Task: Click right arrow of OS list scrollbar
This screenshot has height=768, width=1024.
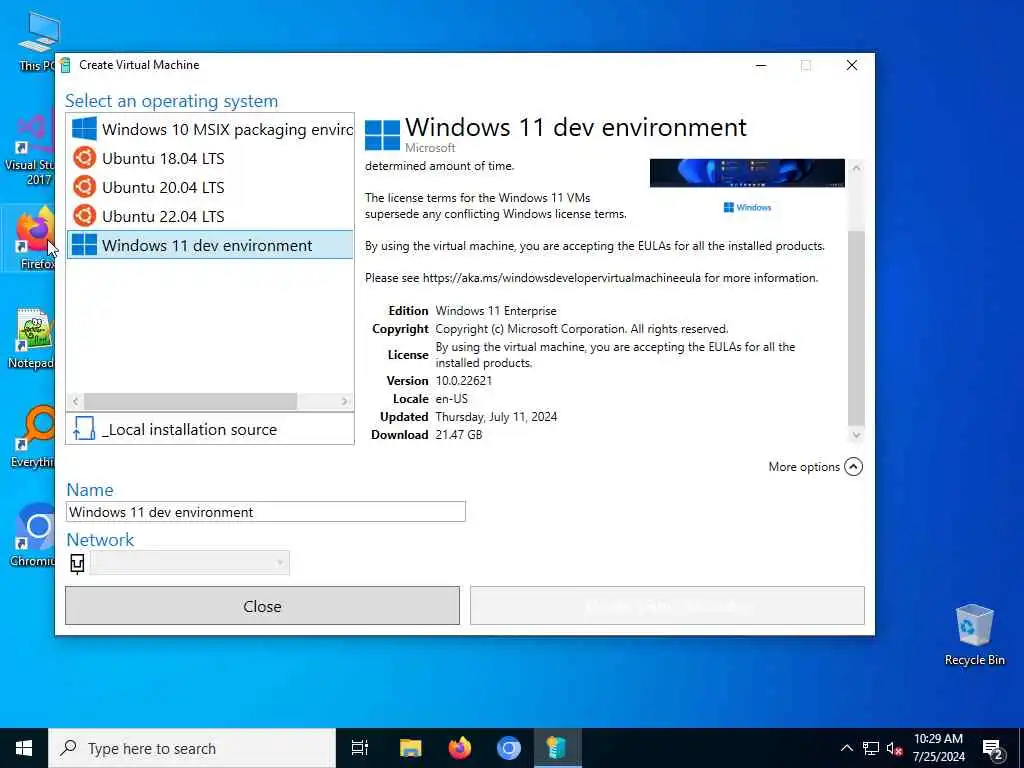Action: [x=345, y=401]
